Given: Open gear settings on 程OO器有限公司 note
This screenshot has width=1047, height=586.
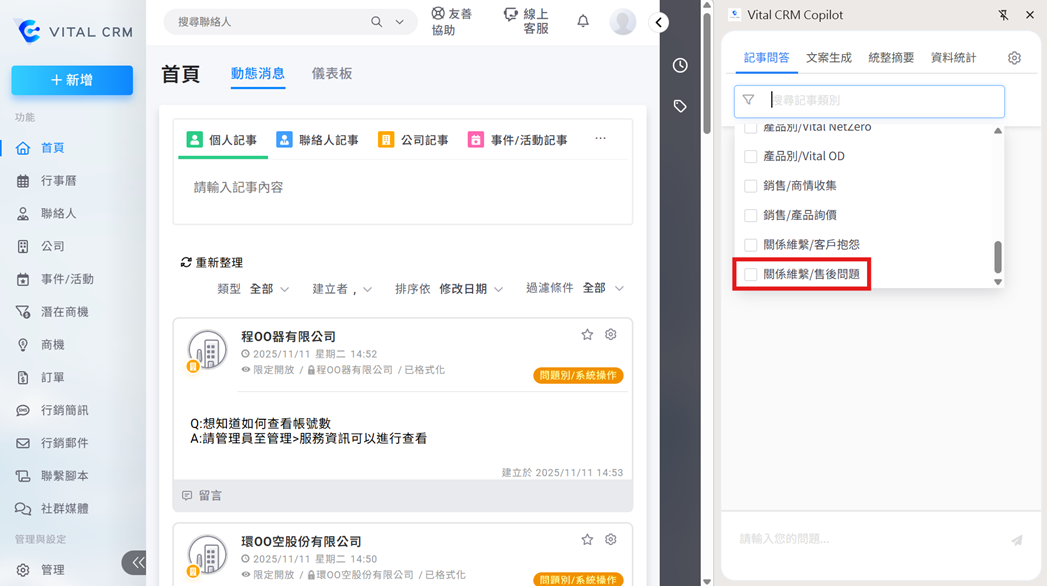Looking at the screenshot, I should tap(611, 335).
